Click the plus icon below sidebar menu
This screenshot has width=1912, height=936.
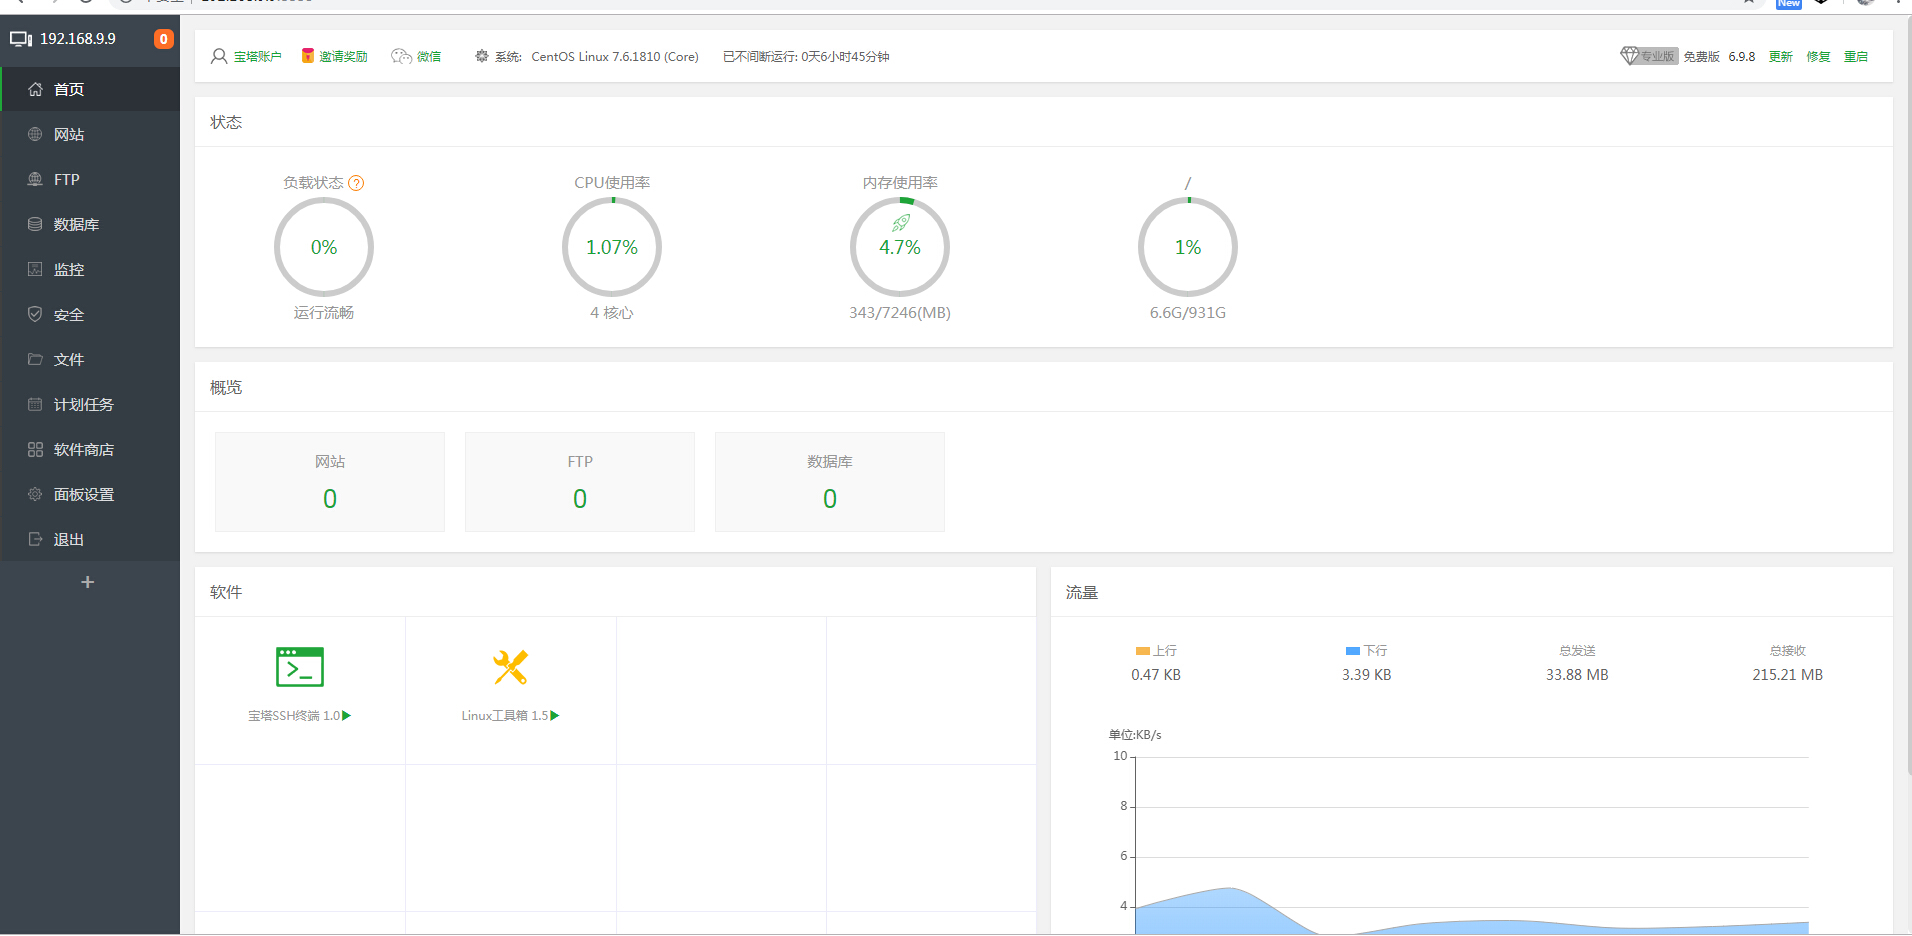pos(88,582)
